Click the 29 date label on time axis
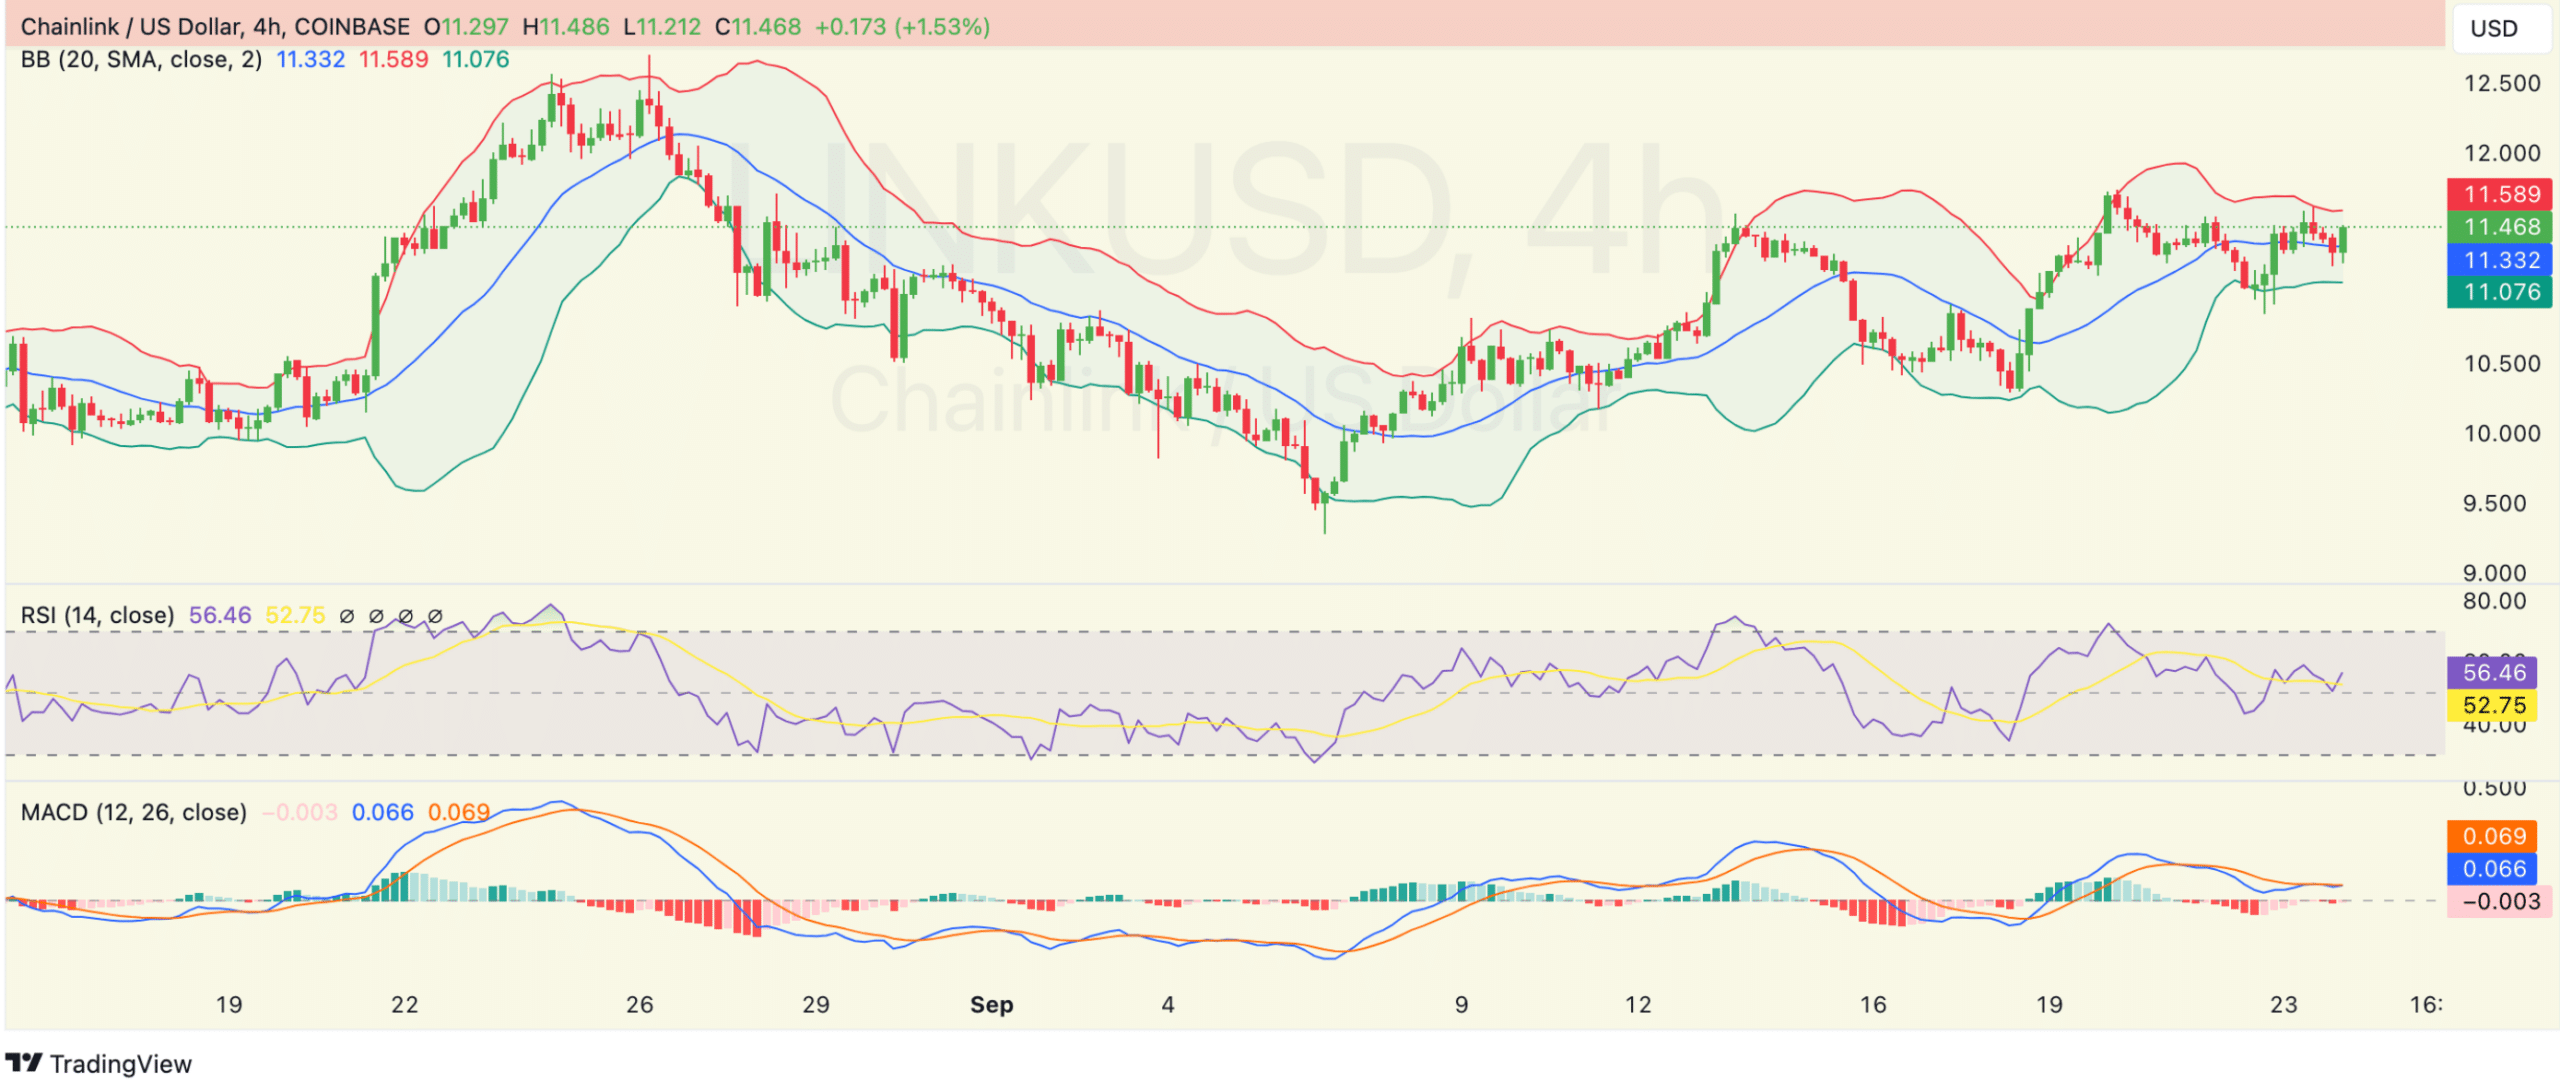The width and height of the screenshot is (2560, 1082). pyautogui.click(x=816, y=1004)
